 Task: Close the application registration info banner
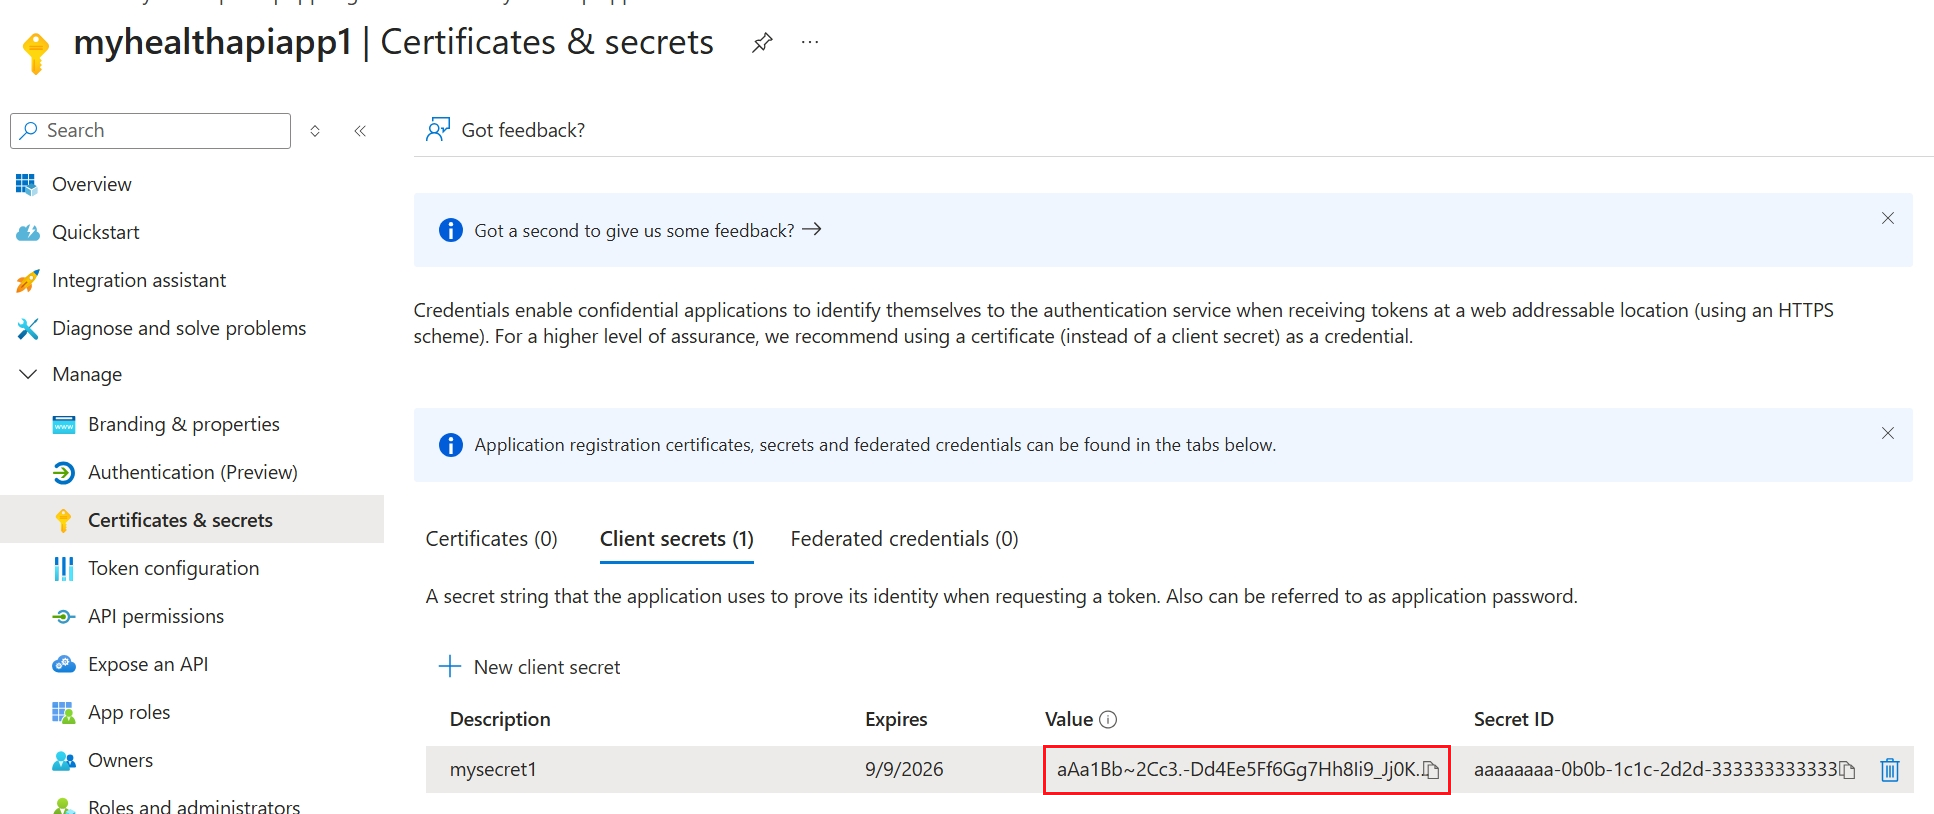coord(1887,433)
